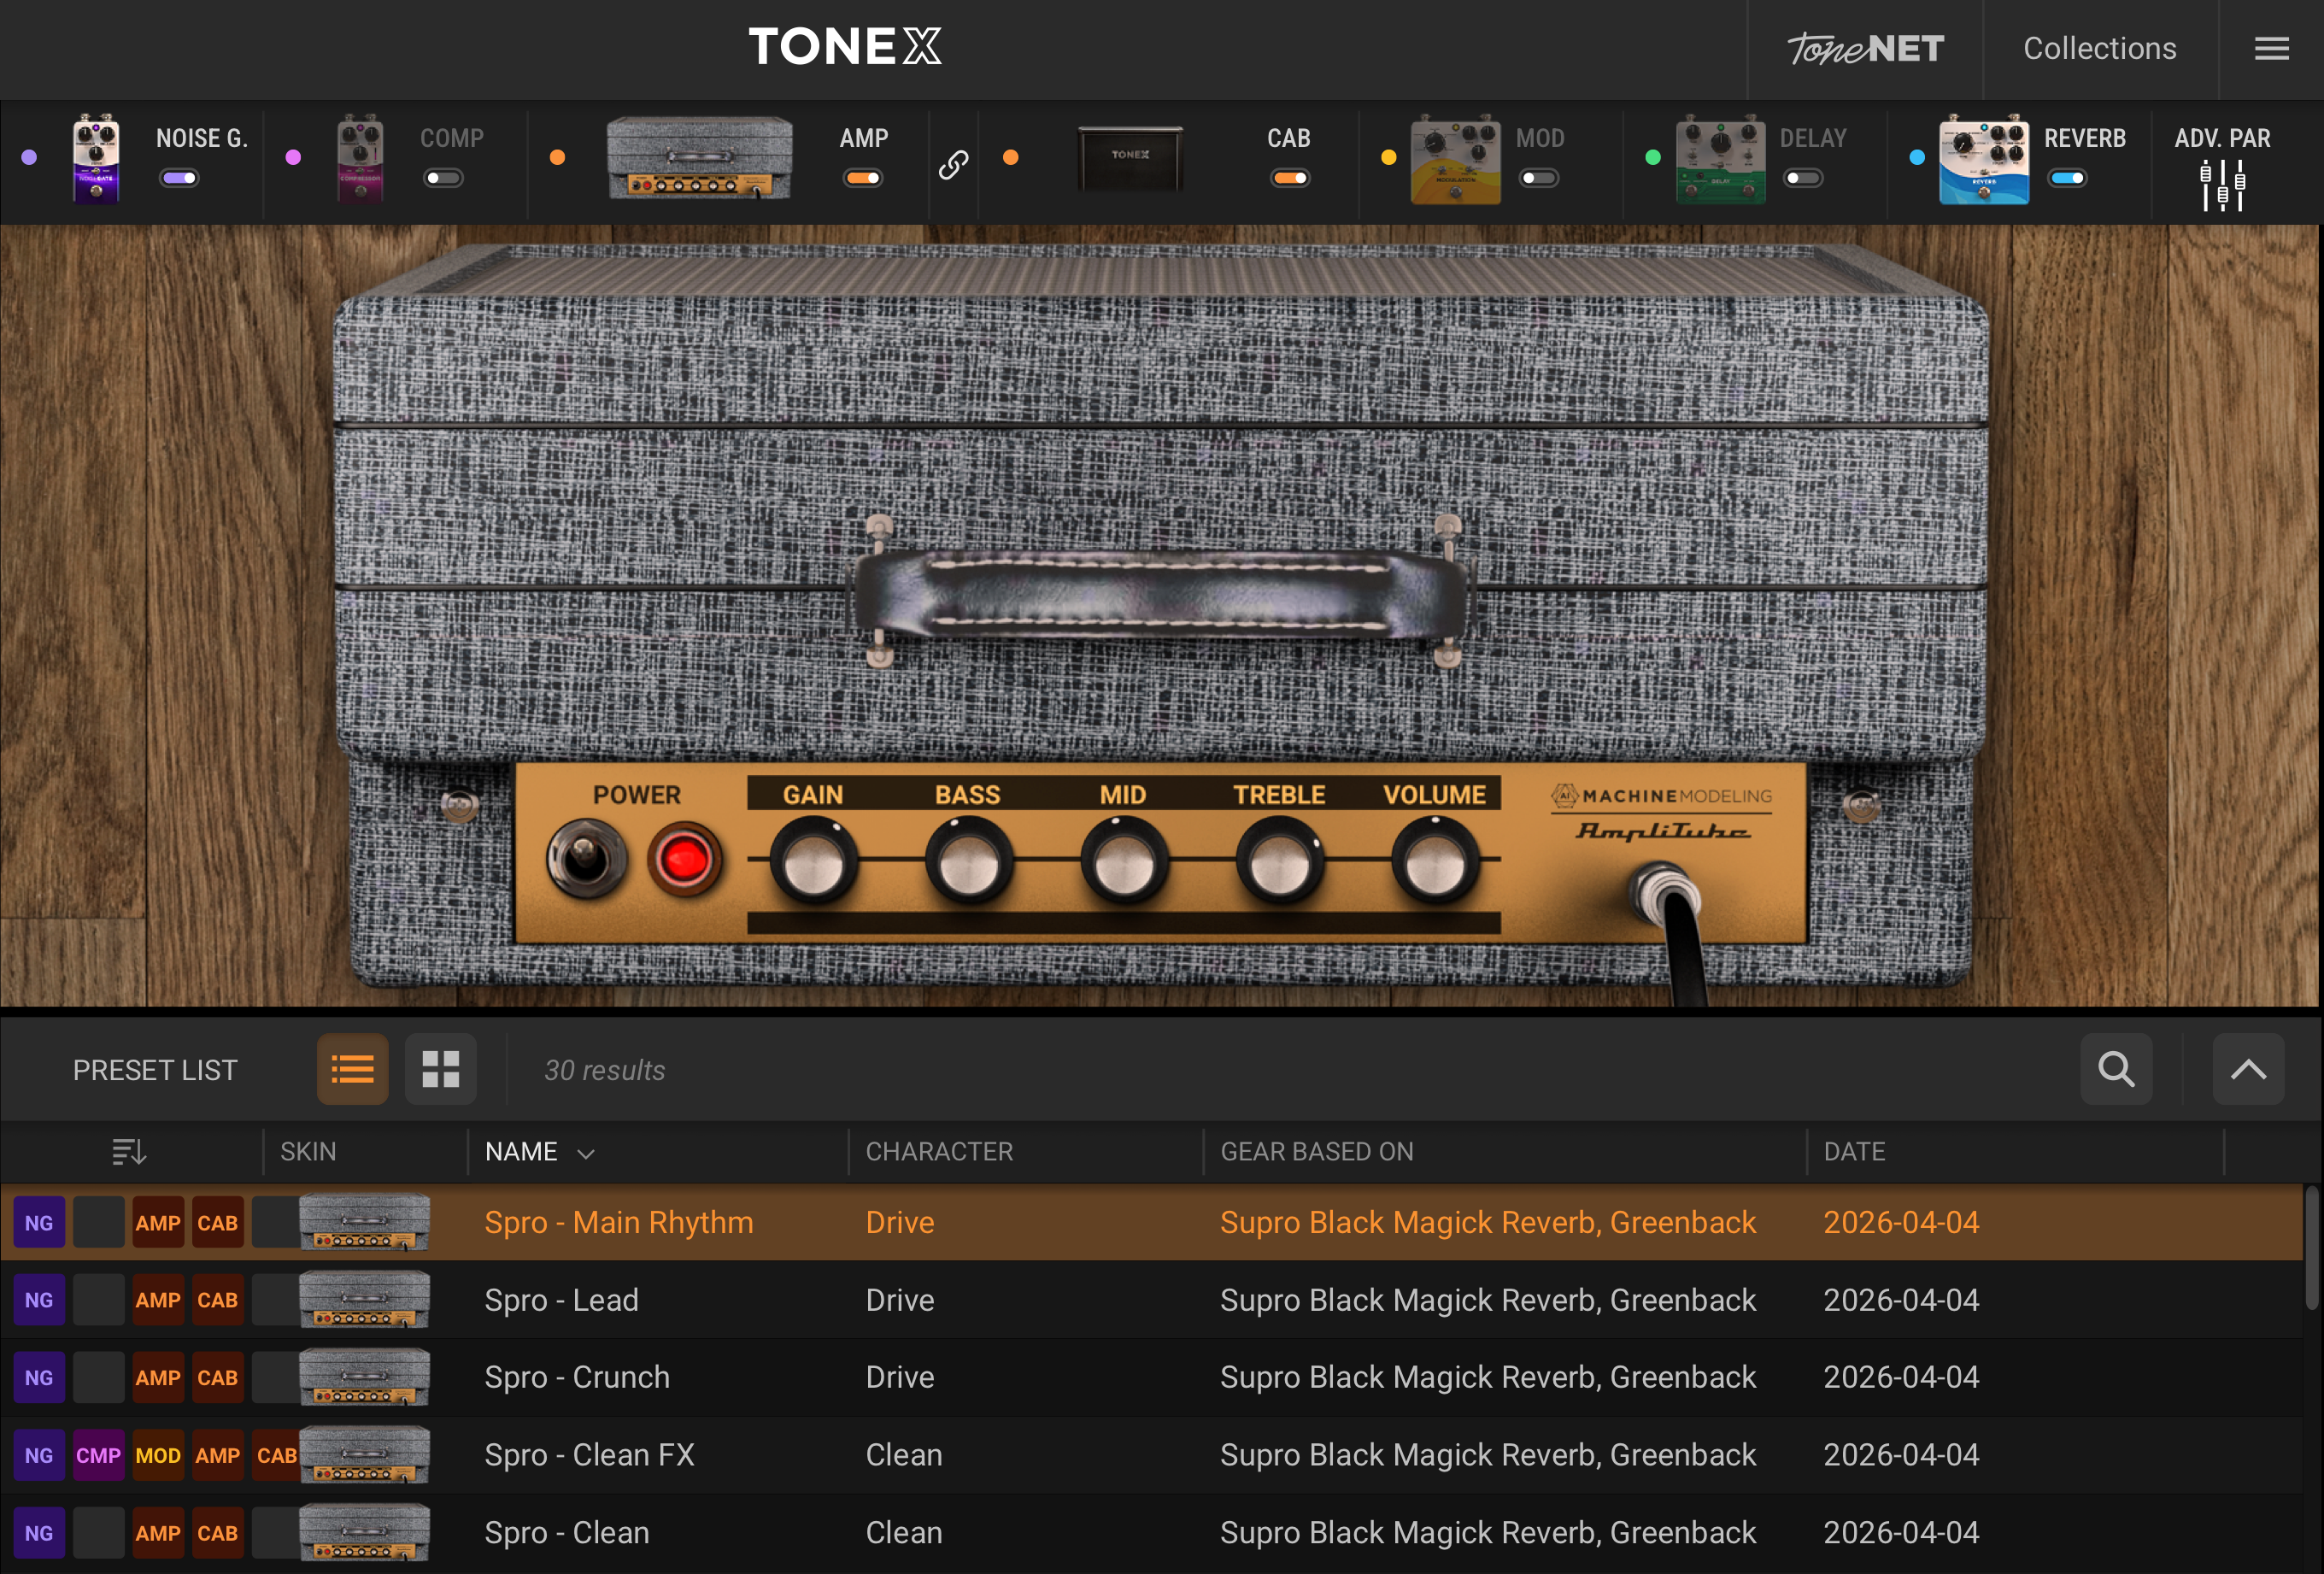Open the Modulation pedal
This screenshot has width=2324, height=1574.
point(1455,159)
